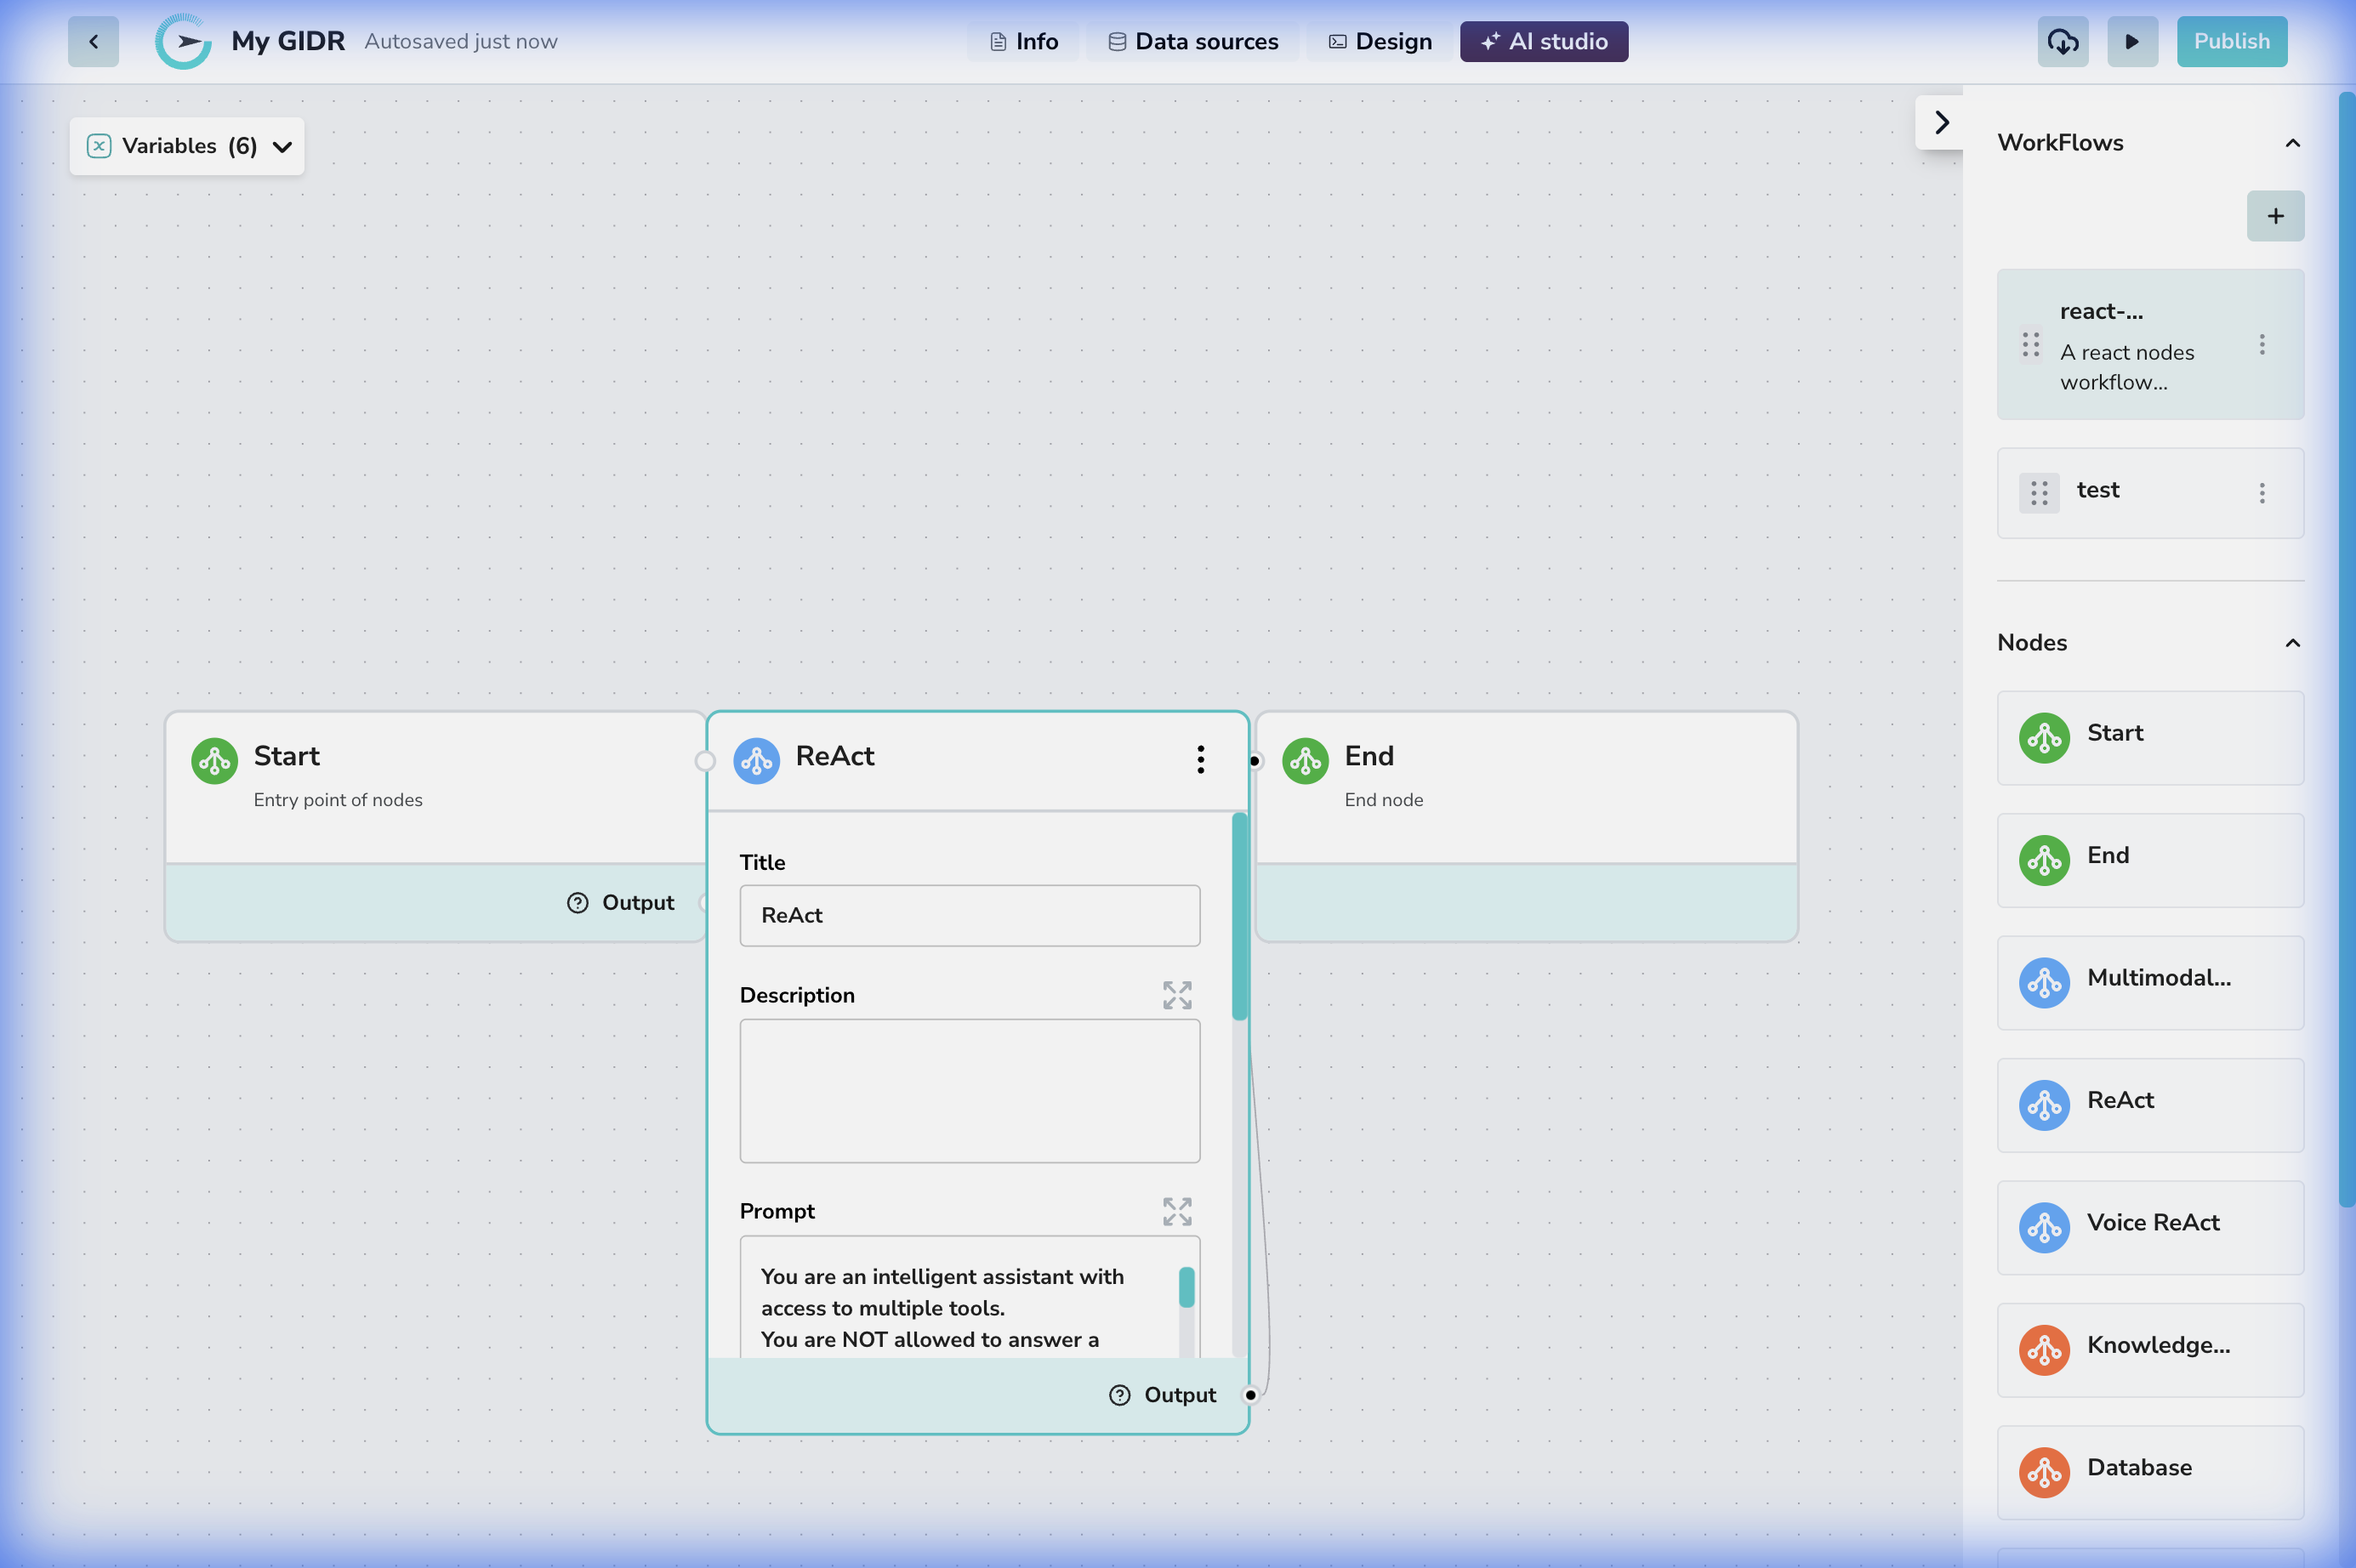Viewport: 2356px width, 1568px height.
Task: Open AI studio
Action: click(1542, 41)
